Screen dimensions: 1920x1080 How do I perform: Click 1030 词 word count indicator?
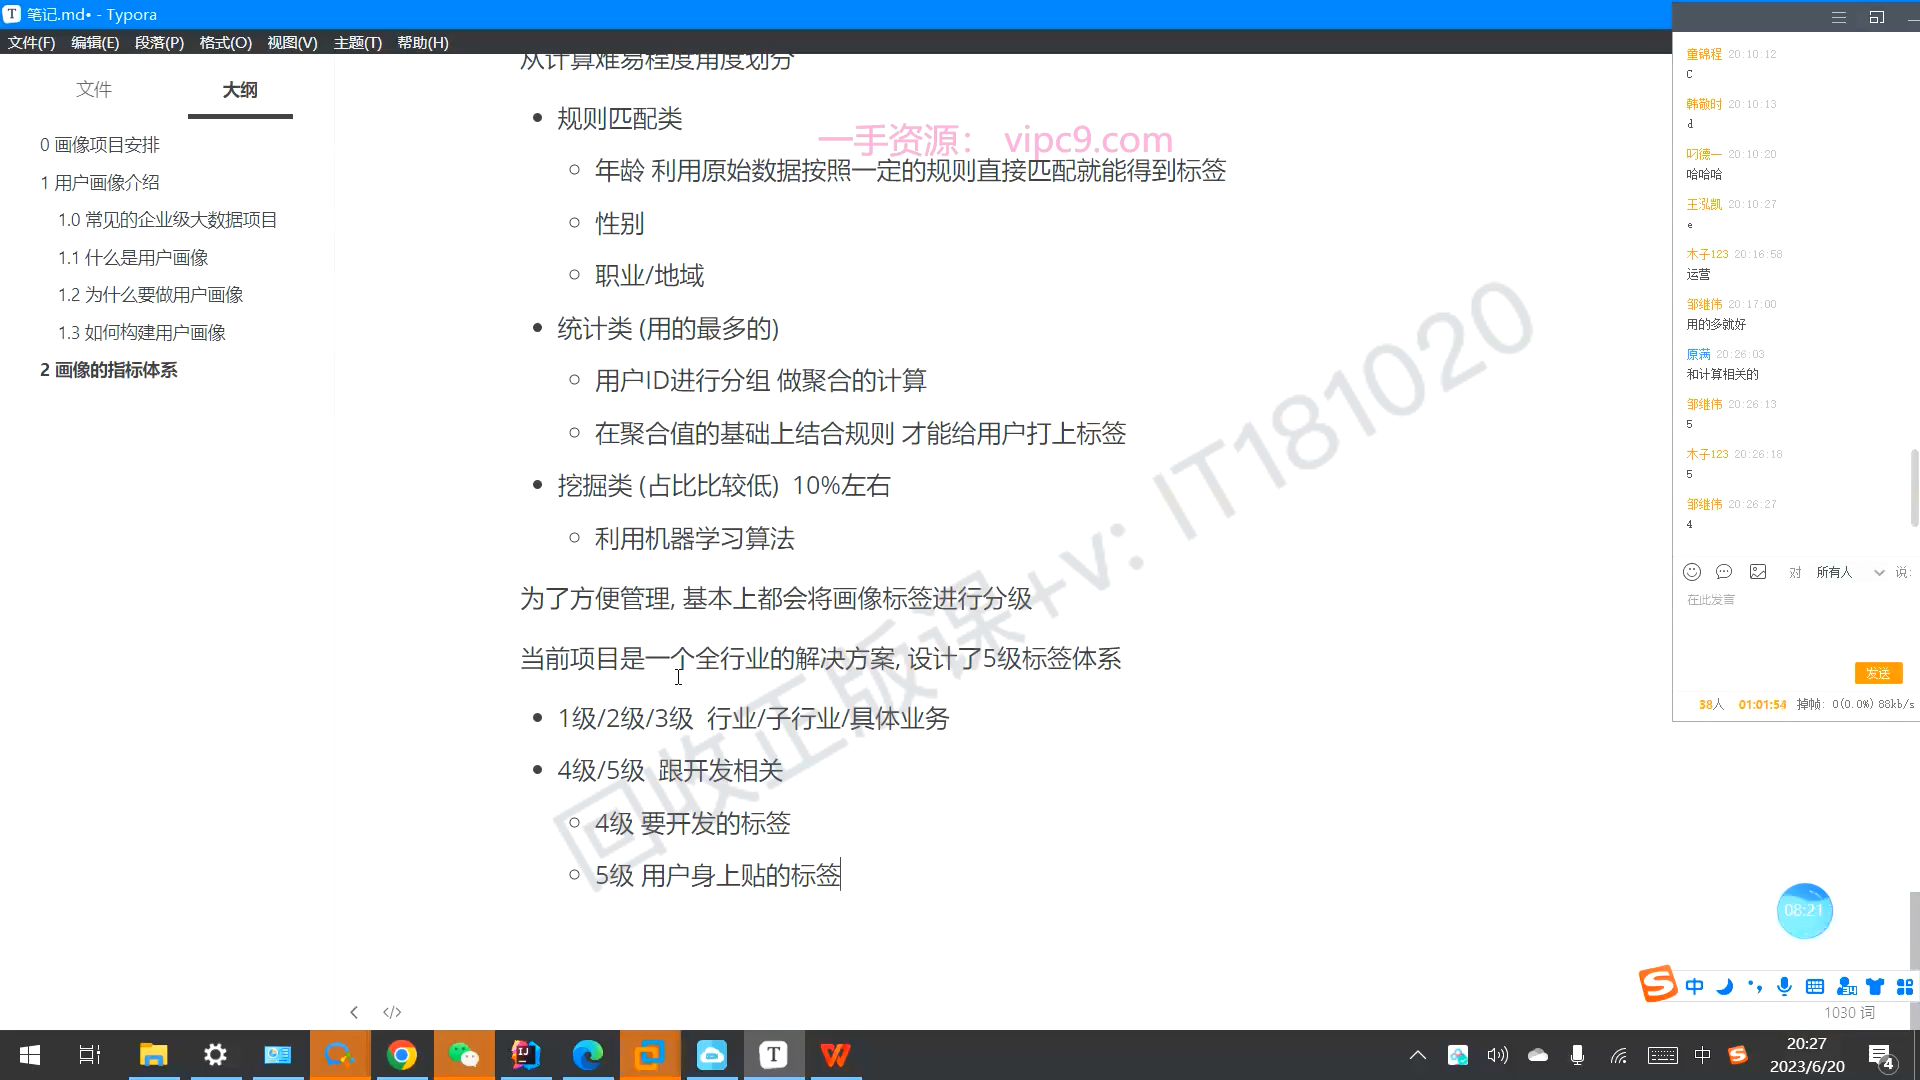tap(1849, 1013)
